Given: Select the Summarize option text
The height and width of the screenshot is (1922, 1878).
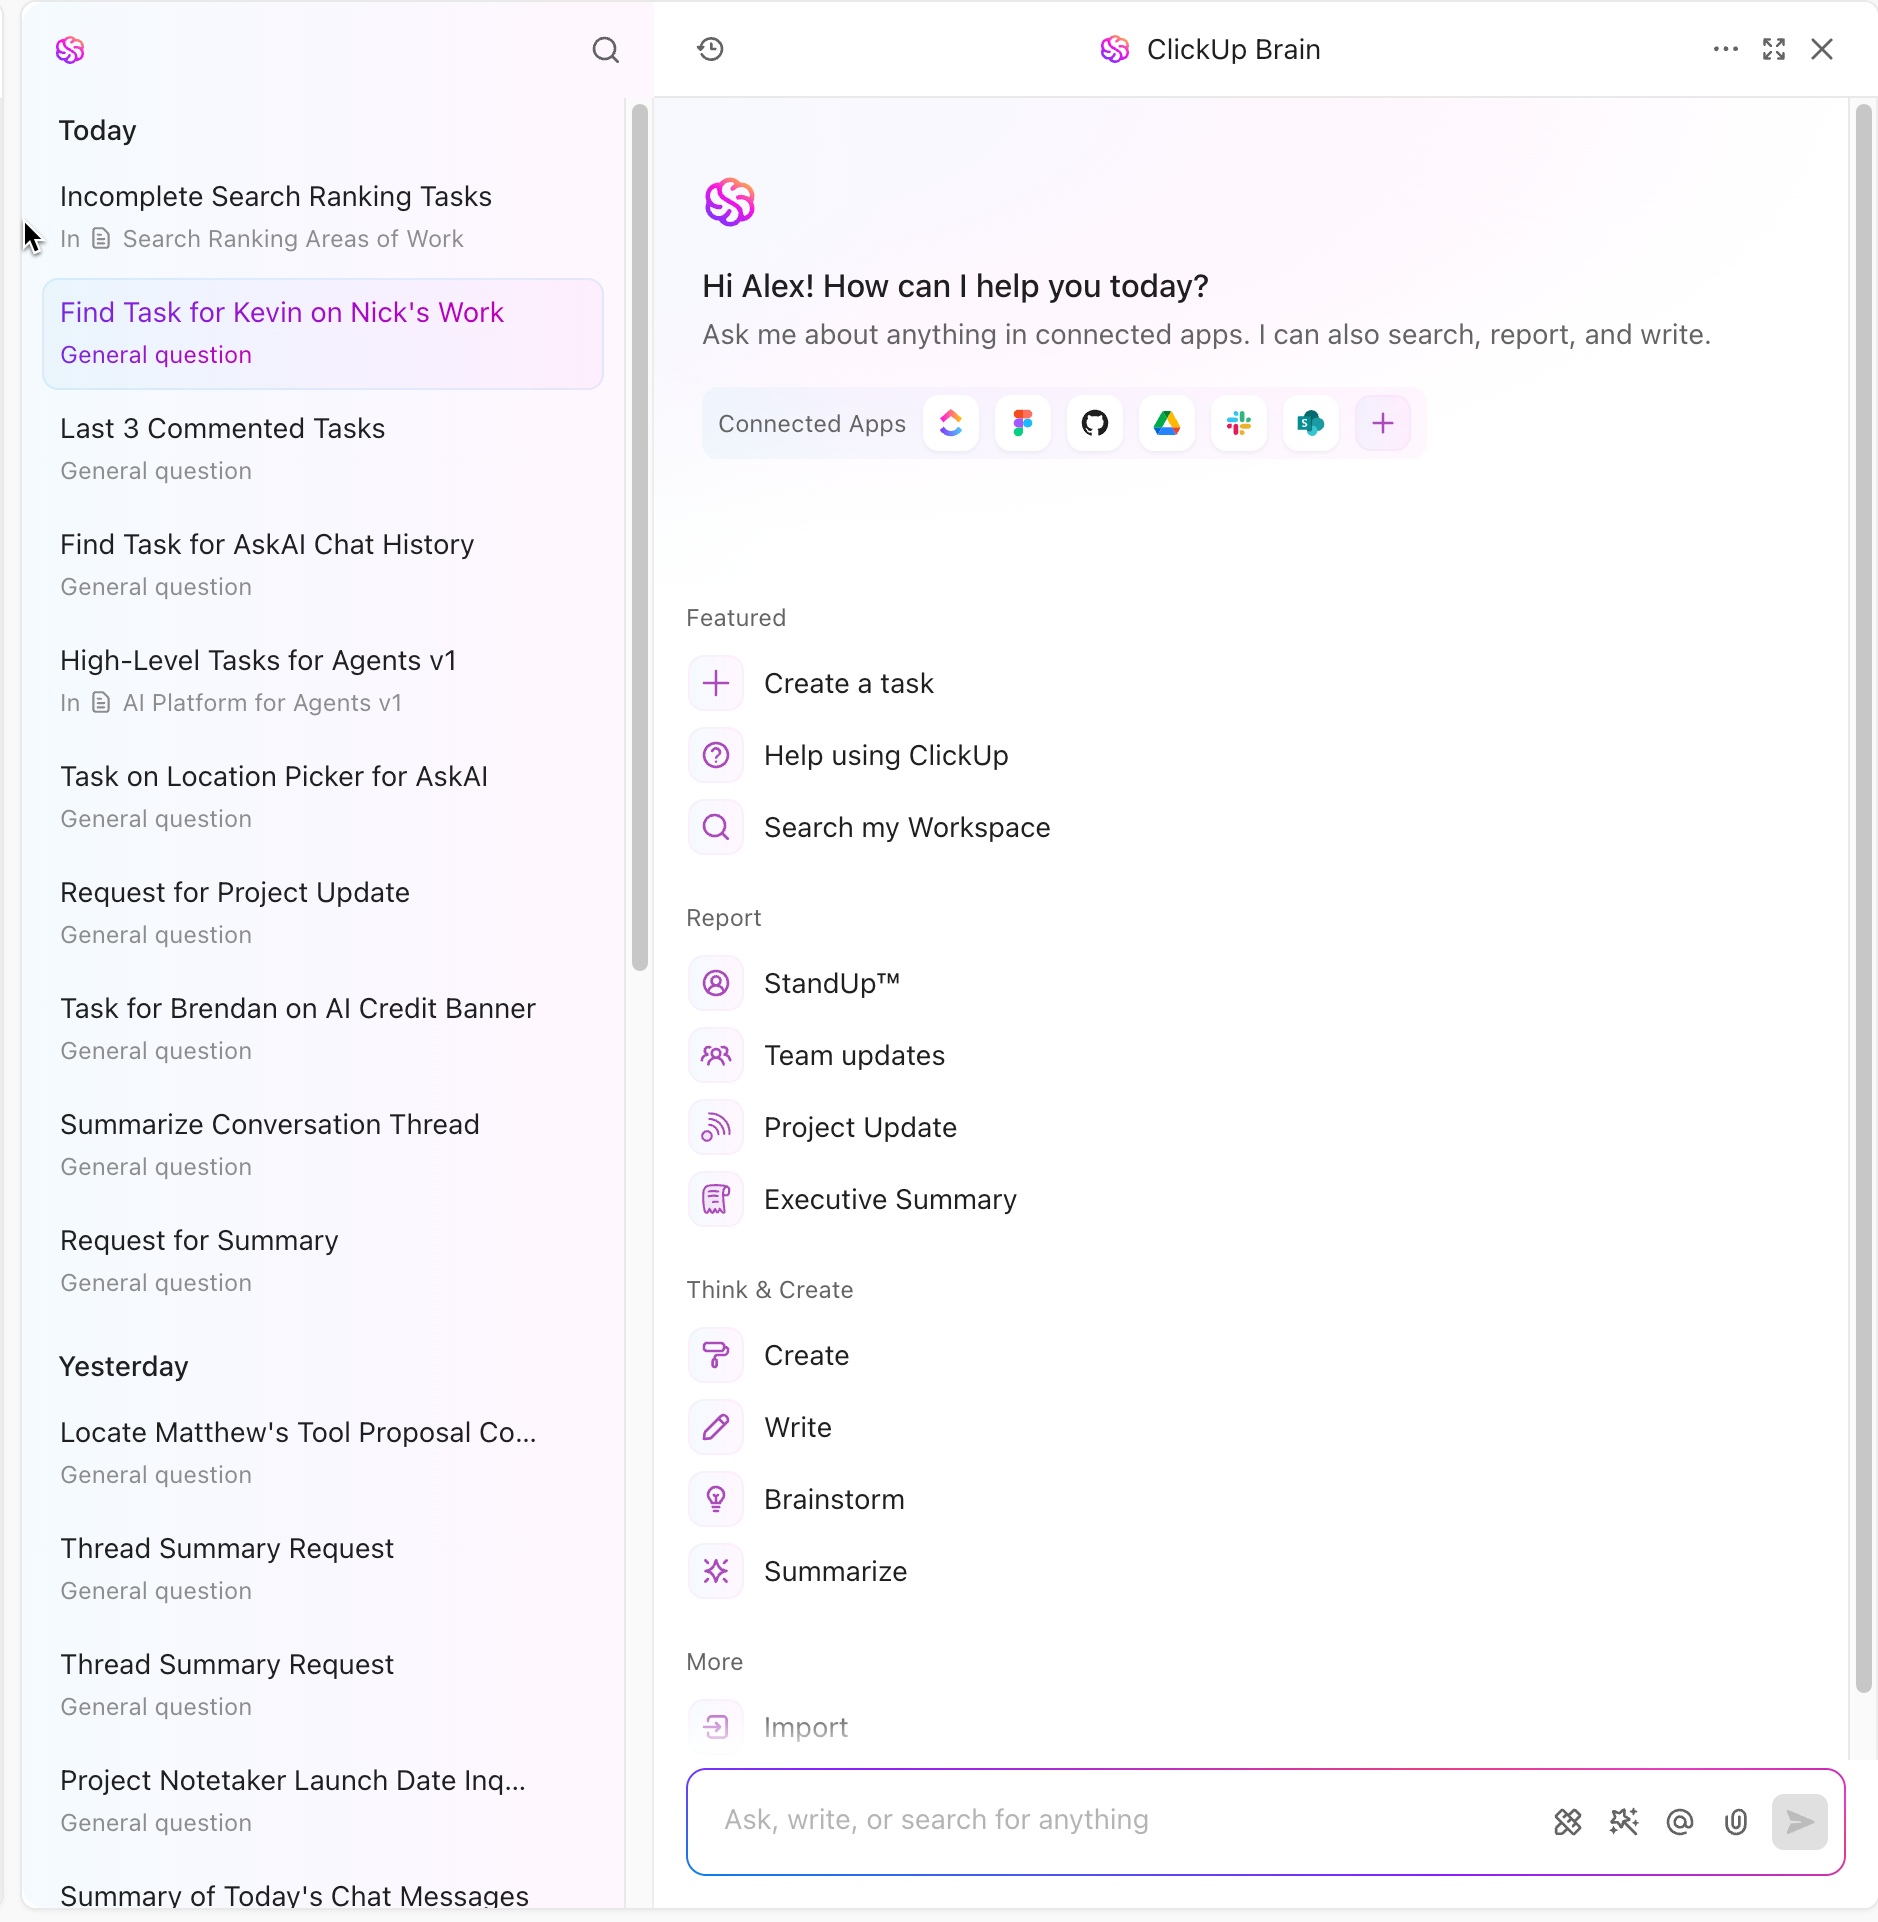Looking at the screenshot, I should click(x=836, y=1571).
